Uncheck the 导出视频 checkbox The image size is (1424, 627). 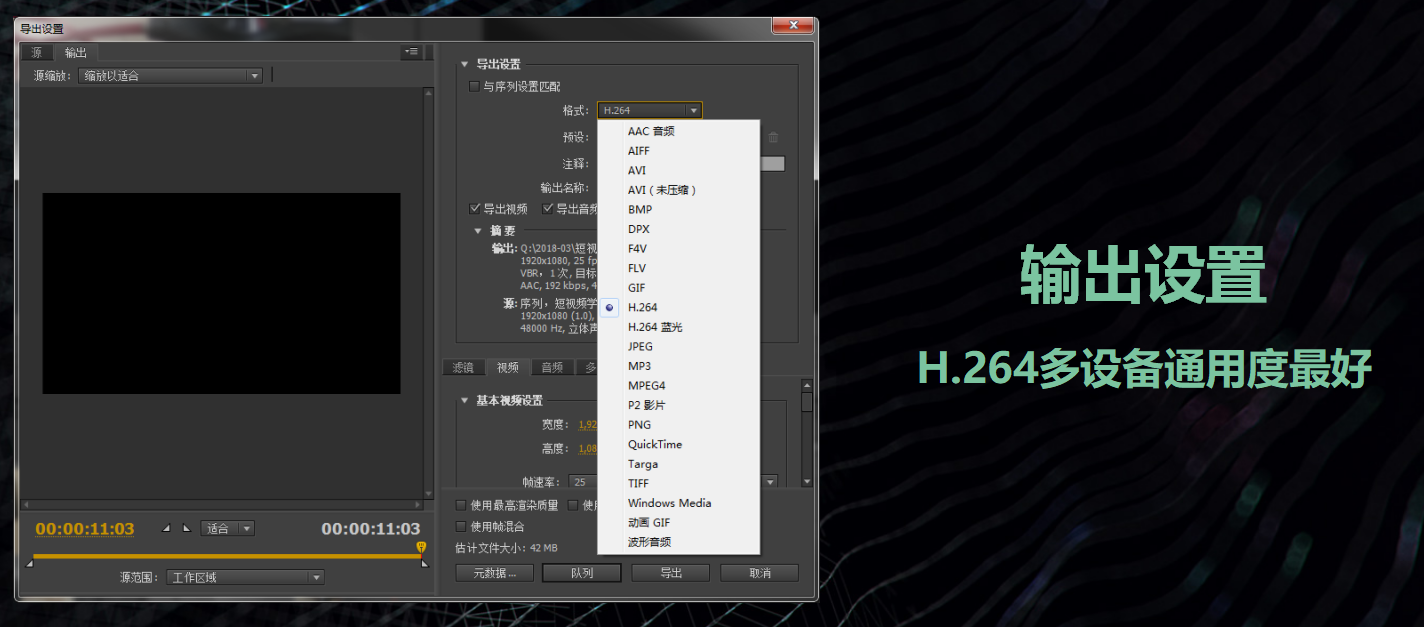coord(474,208)
